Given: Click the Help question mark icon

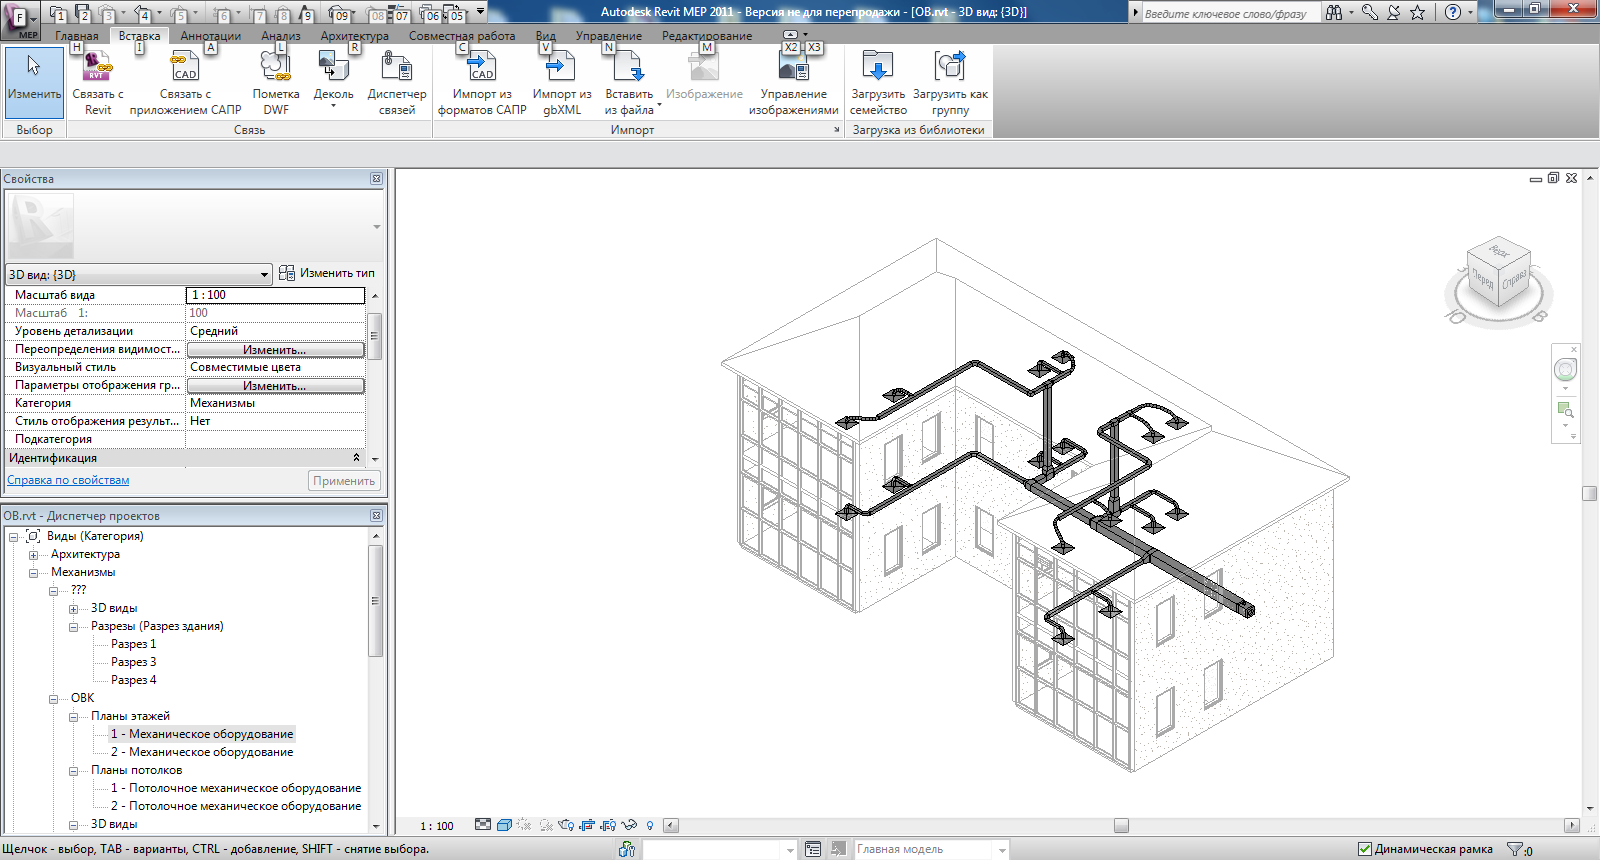Looking at the screenshot, I should [1453, 12].
